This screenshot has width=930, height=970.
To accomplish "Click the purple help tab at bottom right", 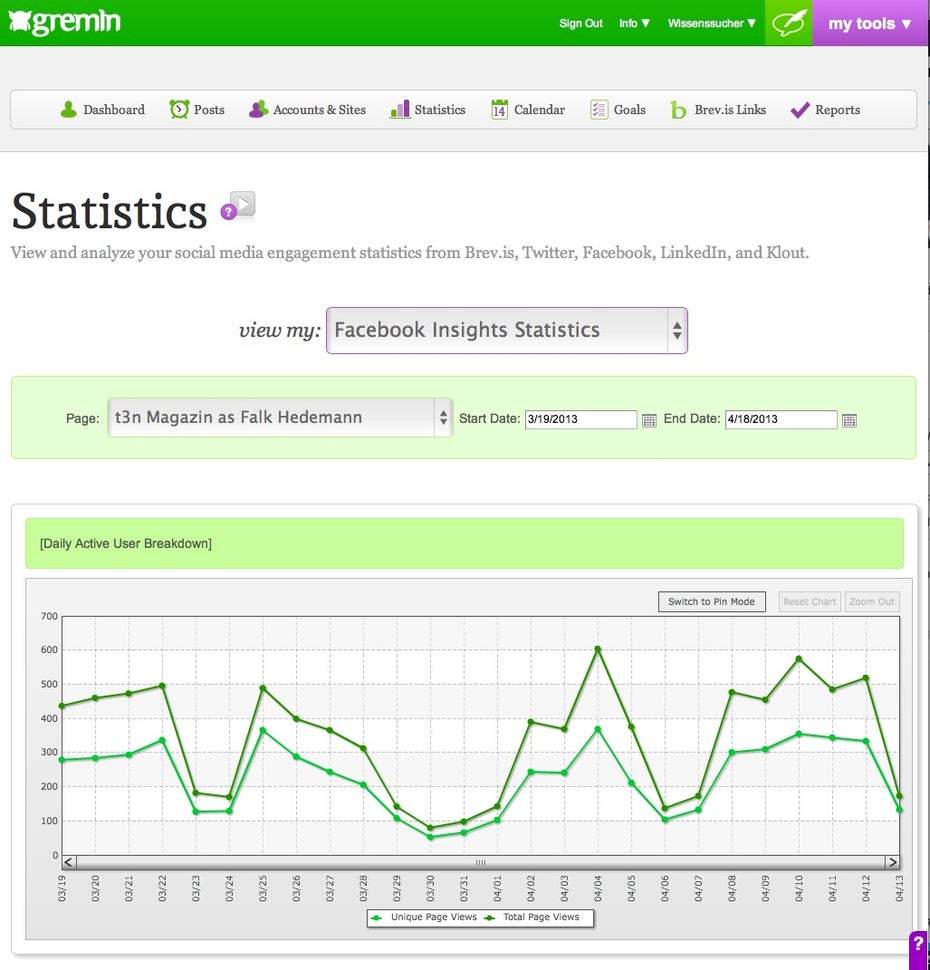I will click(x=919, y=950).
